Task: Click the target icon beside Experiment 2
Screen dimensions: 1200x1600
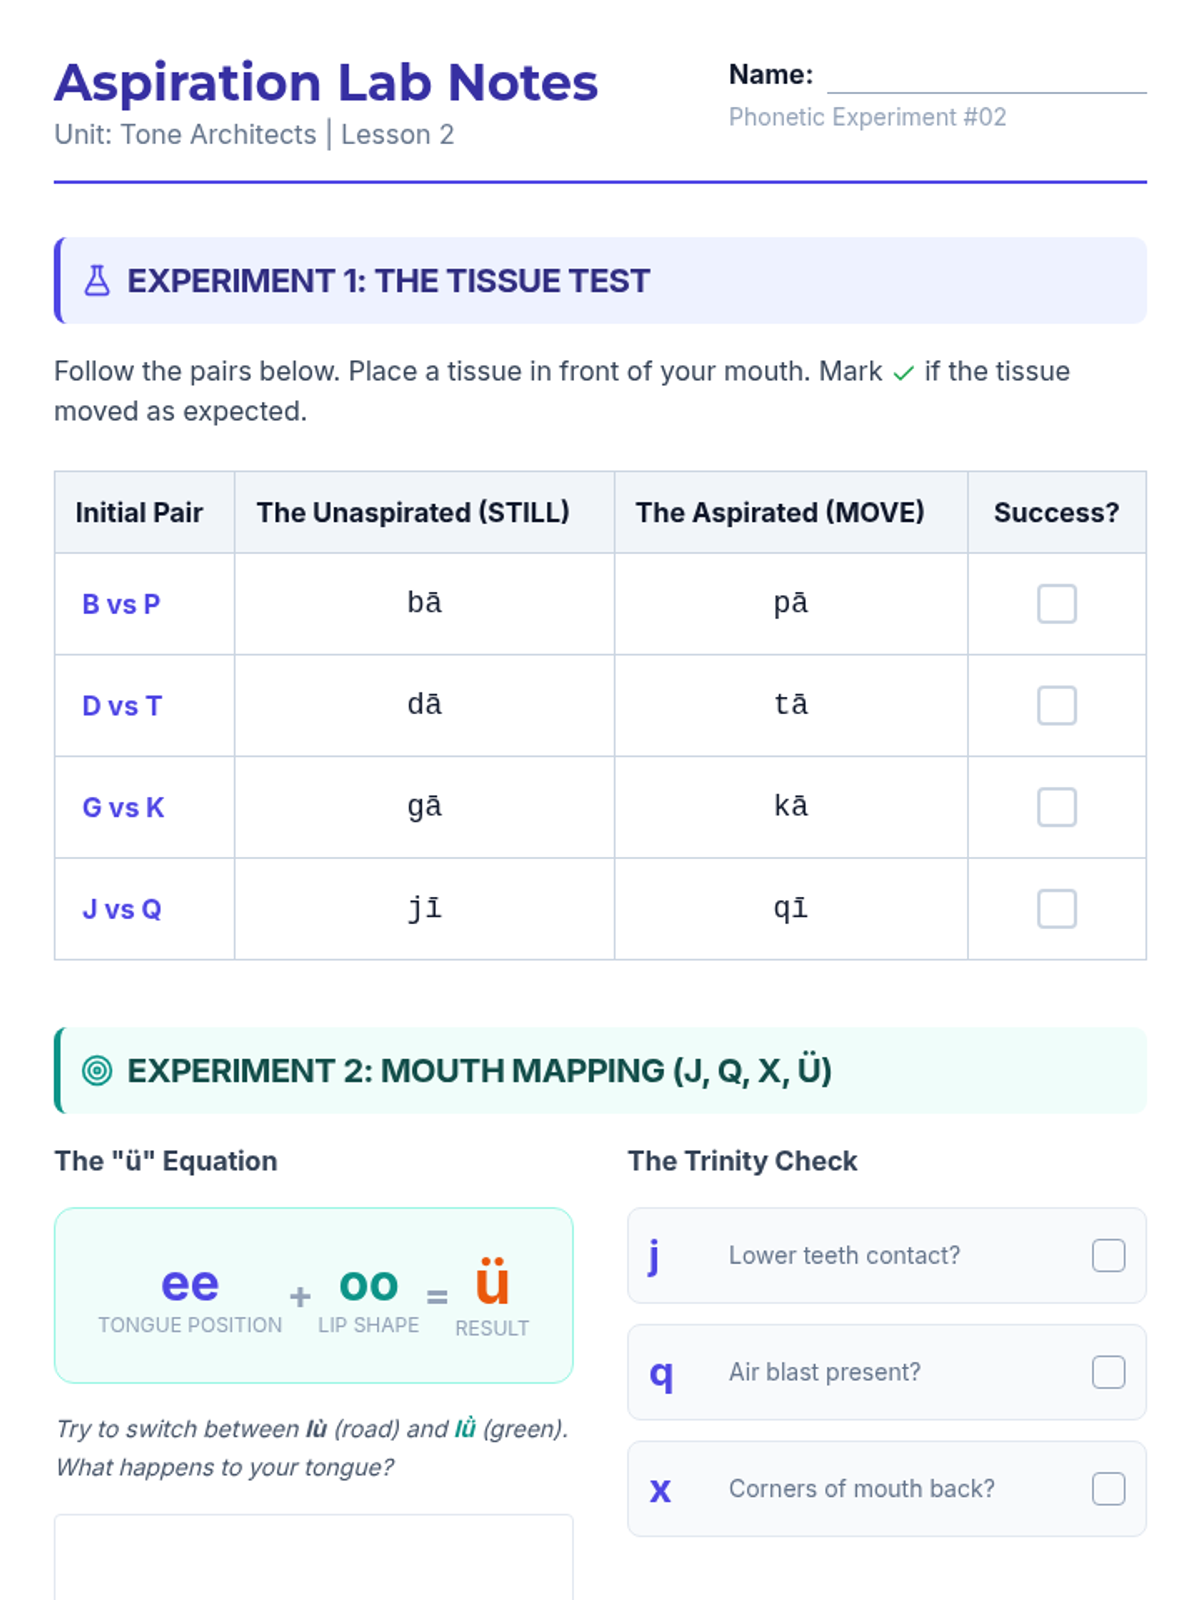Action: tap(97, 1071)
